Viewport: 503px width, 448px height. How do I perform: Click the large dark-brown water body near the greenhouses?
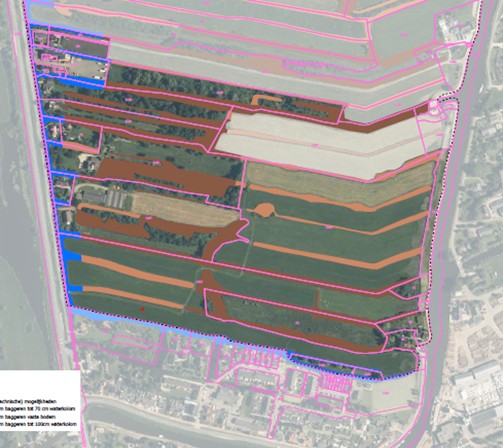tap(167, 177)
